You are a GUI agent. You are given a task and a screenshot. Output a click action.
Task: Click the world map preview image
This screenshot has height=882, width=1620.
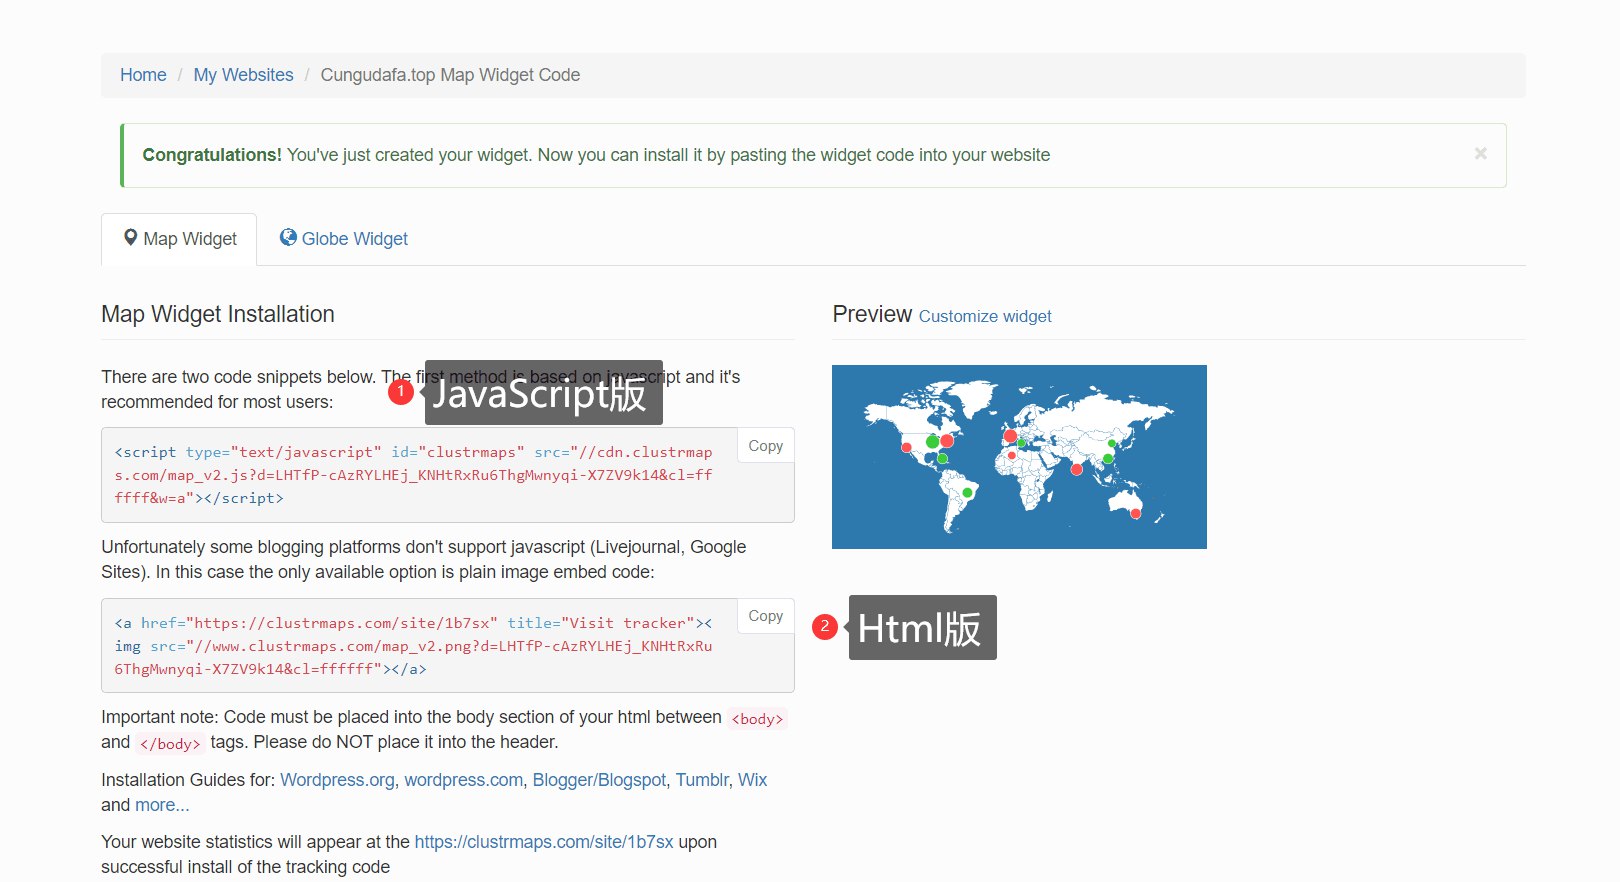(1018, 457)
